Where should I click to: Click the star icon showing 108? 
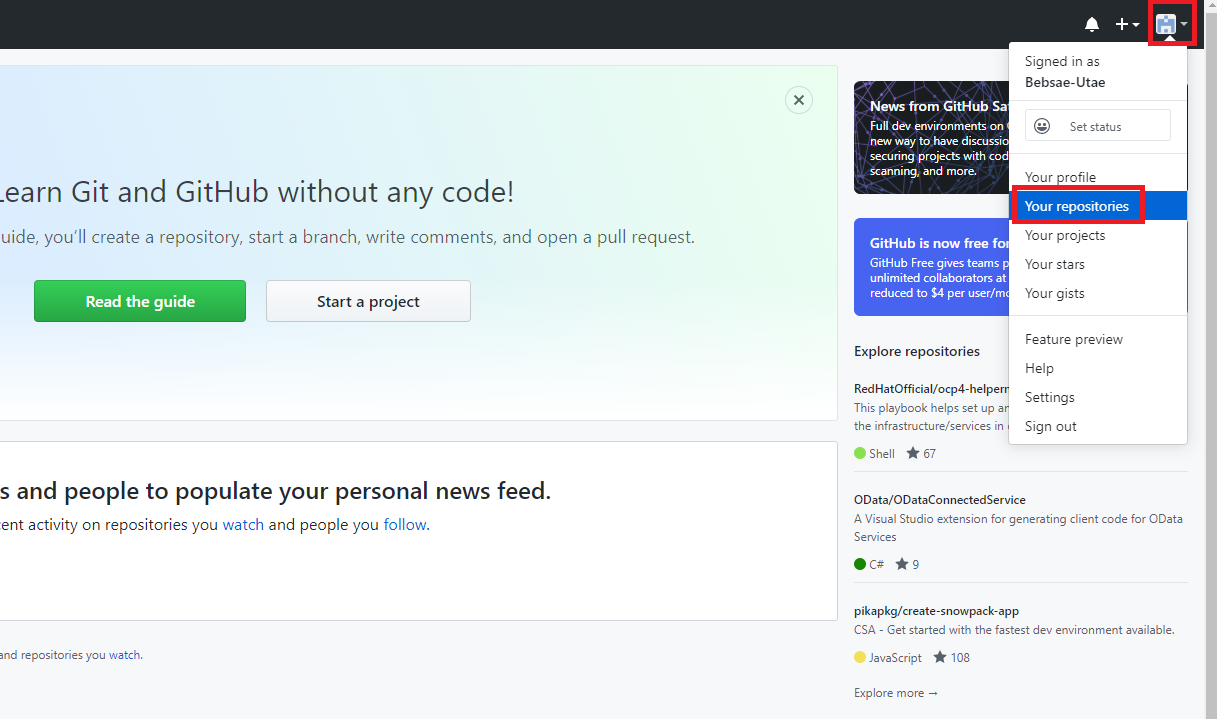point(940,657)
